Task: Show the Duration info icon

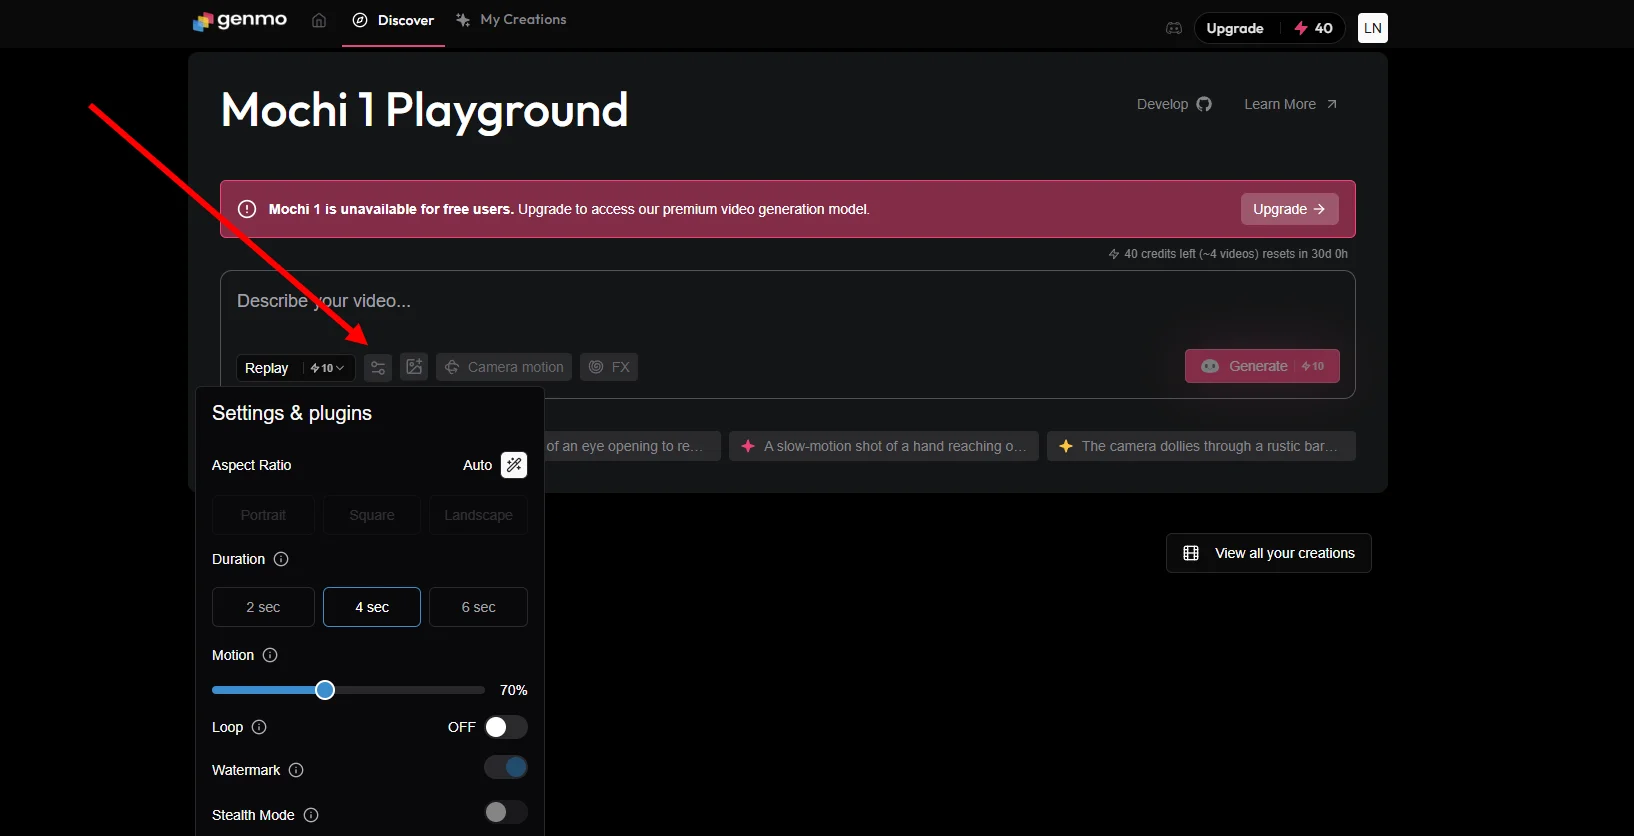Action: coord(281,559)
